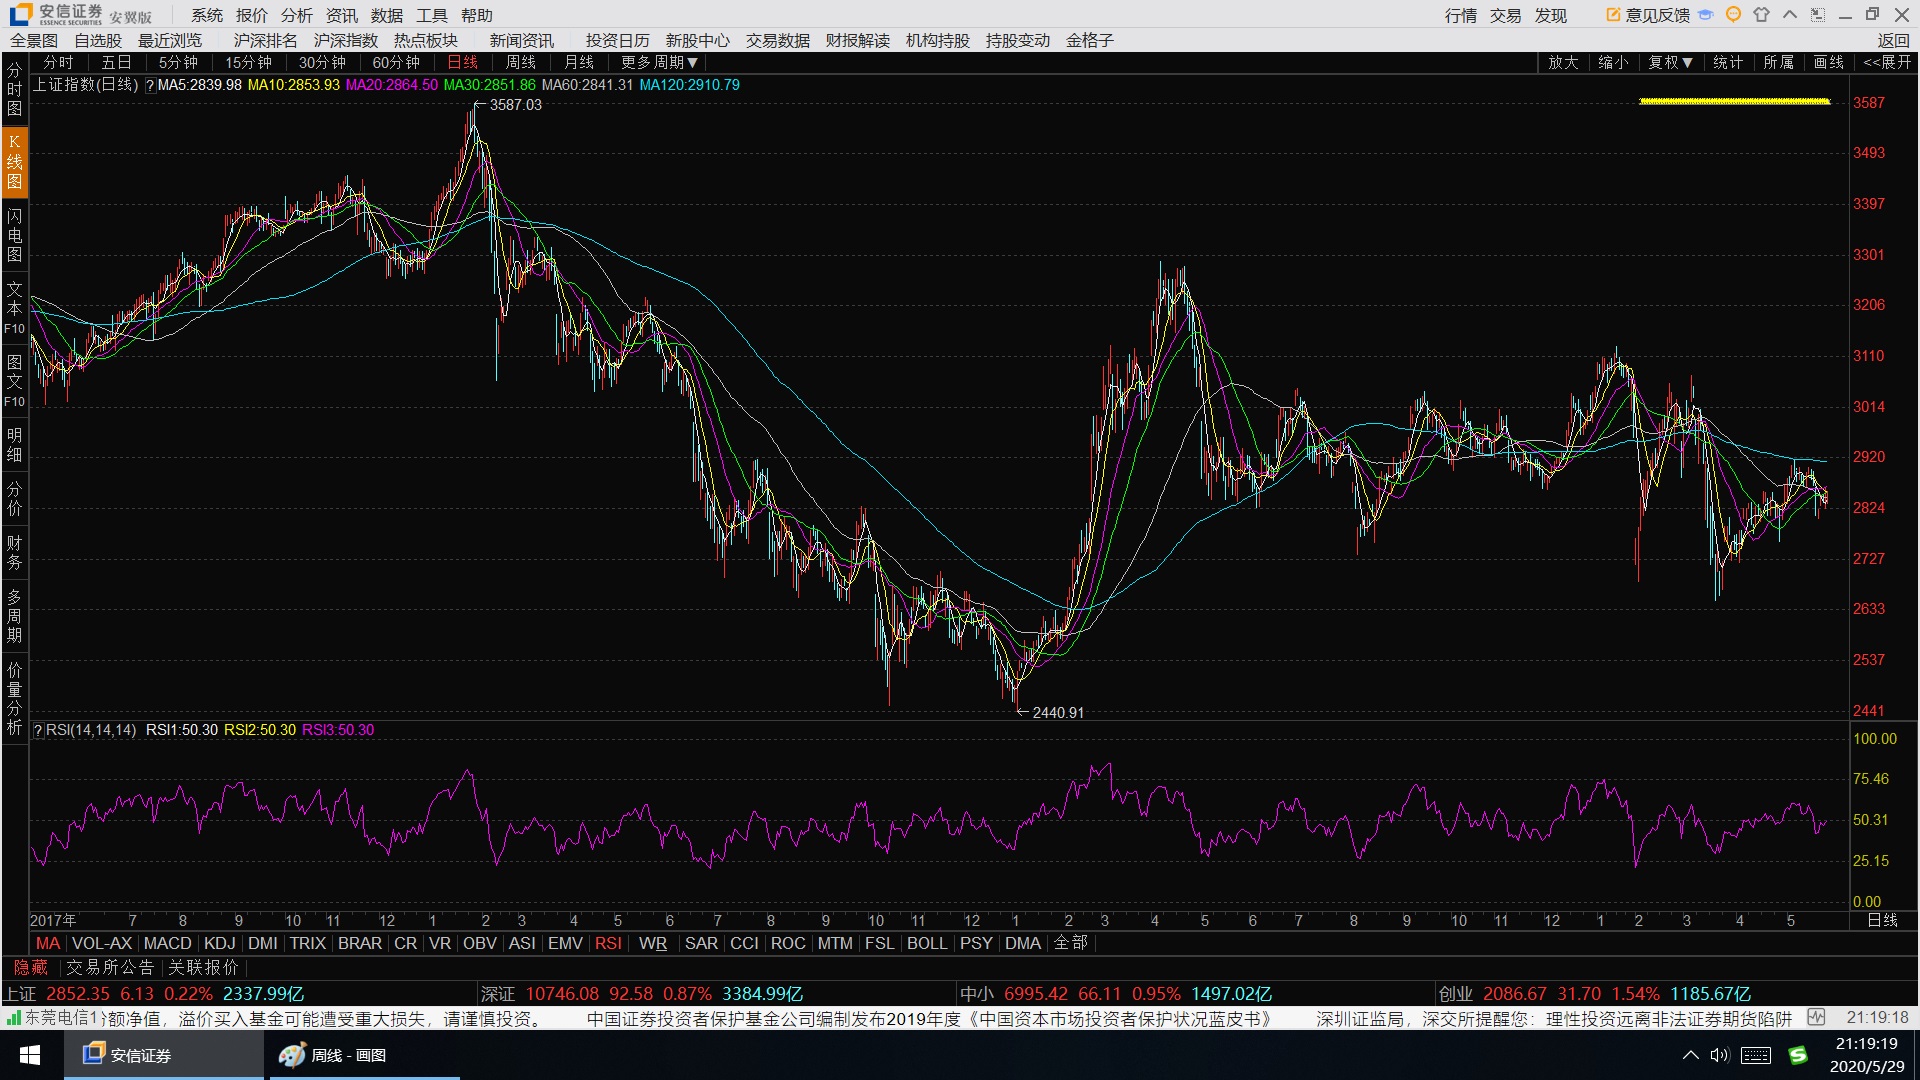Viewport: 1920px width, 1080px height.
Task: Select the BOLL indicator tab
Action: coord(927,943)
